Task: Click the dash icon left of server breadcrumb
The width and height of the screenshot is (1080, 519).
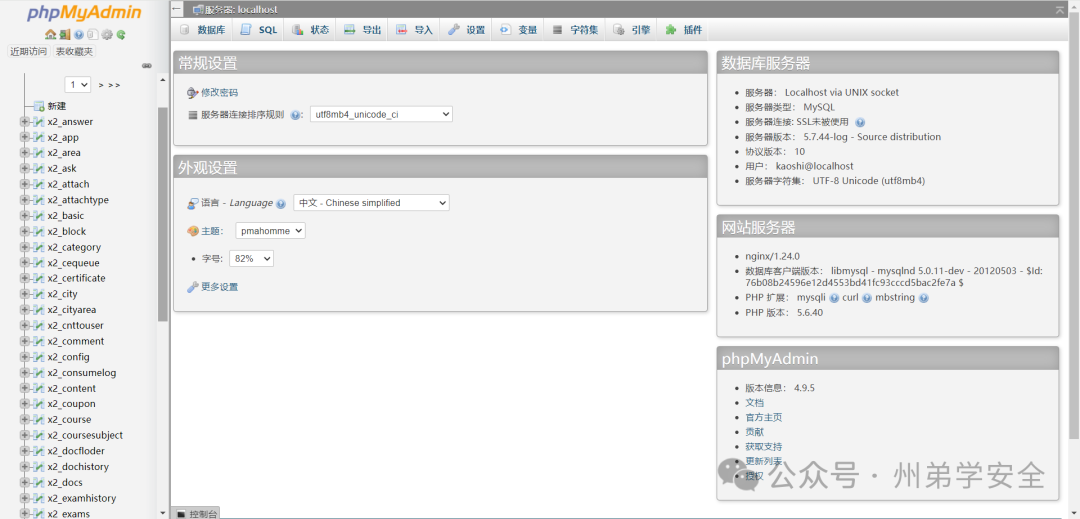Action: (x=177, y=10)
